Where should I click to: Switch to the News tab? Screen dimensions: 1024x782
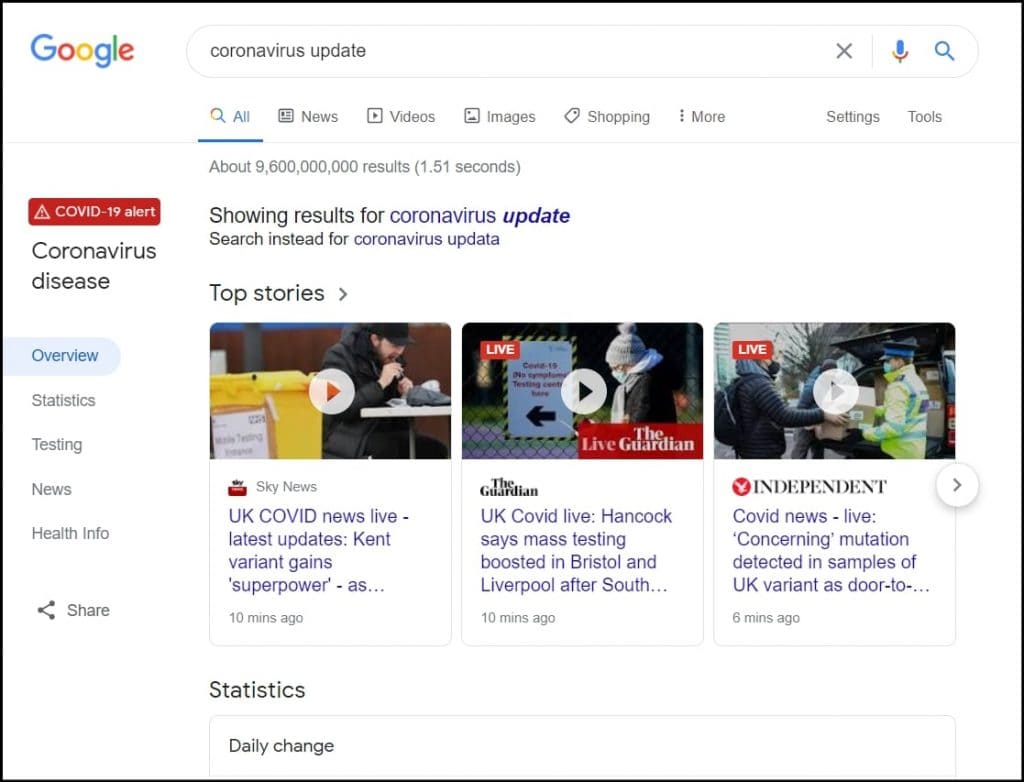(308, 116)
